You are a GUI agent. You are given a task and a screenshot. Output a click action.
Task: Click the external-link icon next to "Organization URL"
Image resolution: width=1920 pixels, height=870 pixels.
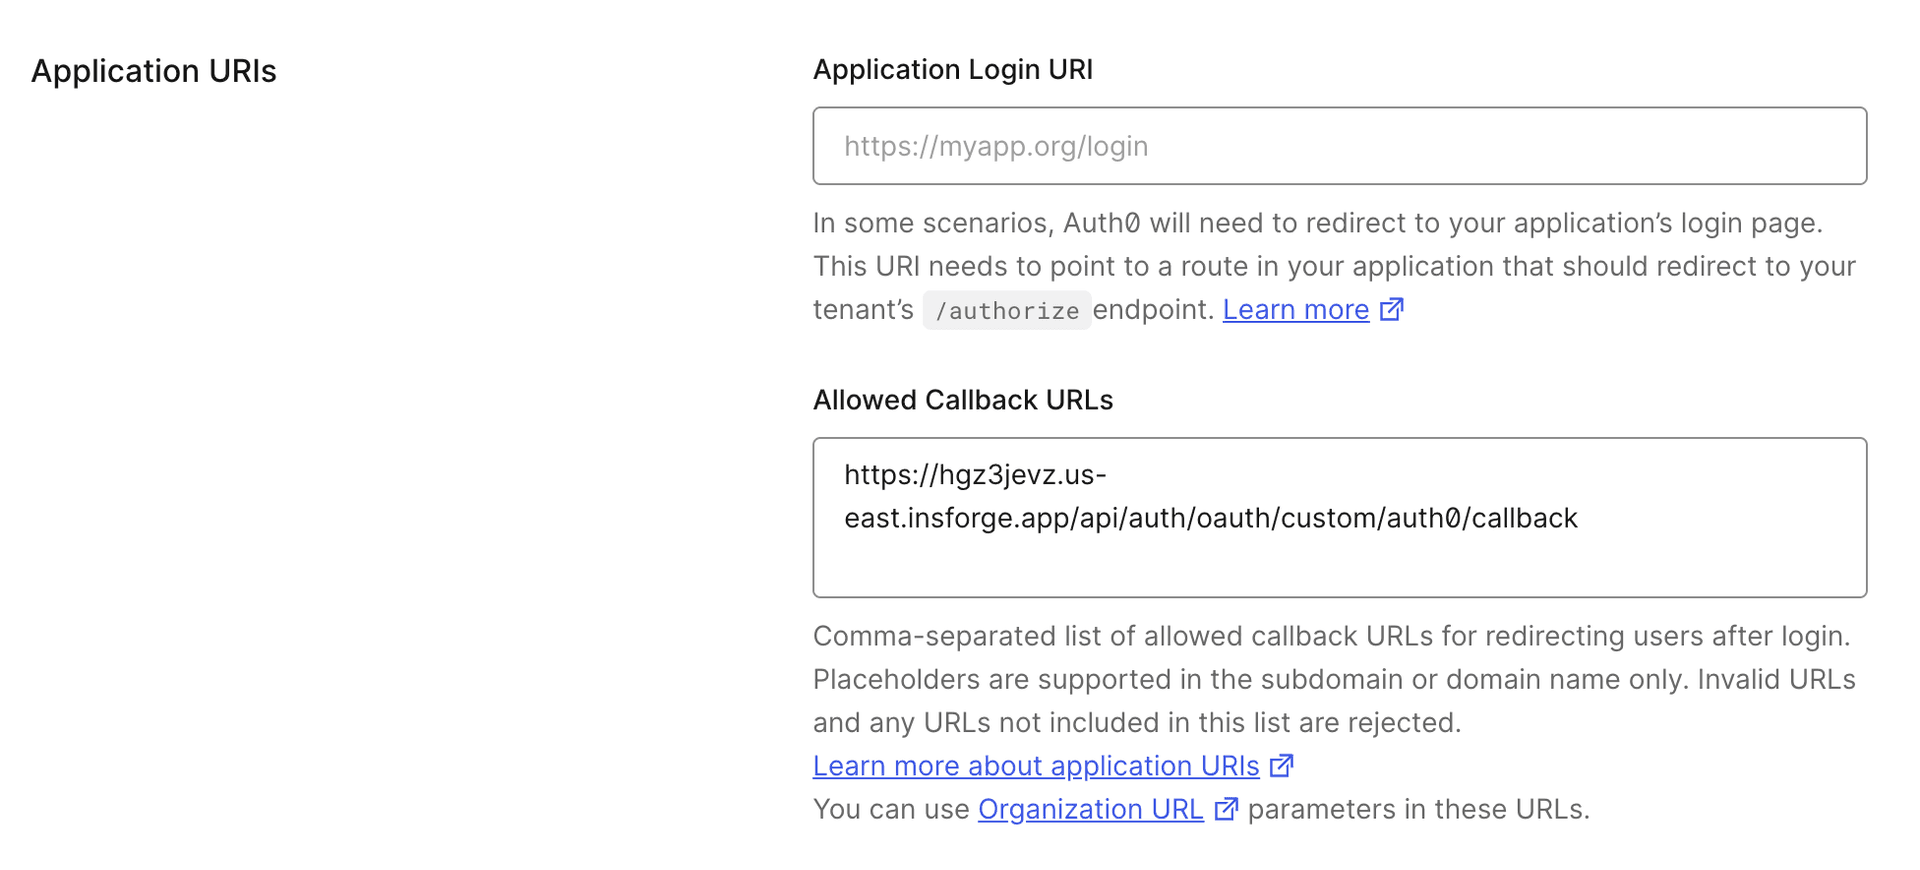point(1226,809)
